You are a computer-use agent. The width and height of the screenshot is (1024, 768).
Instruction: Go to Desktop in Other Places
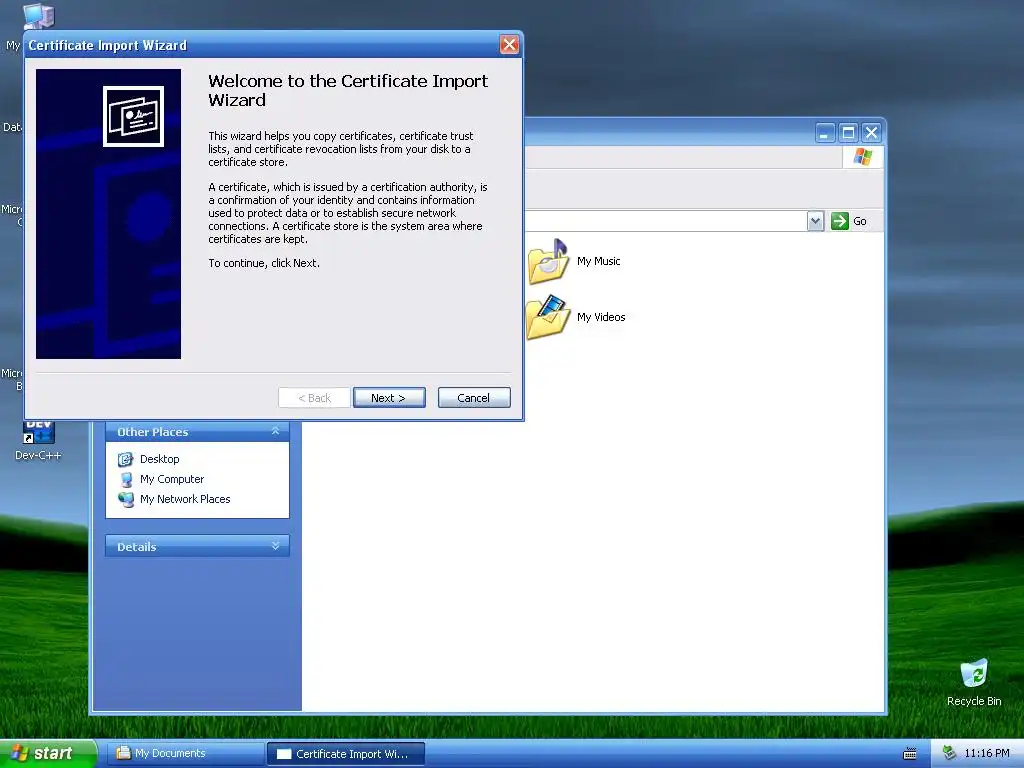coord(159,459)
